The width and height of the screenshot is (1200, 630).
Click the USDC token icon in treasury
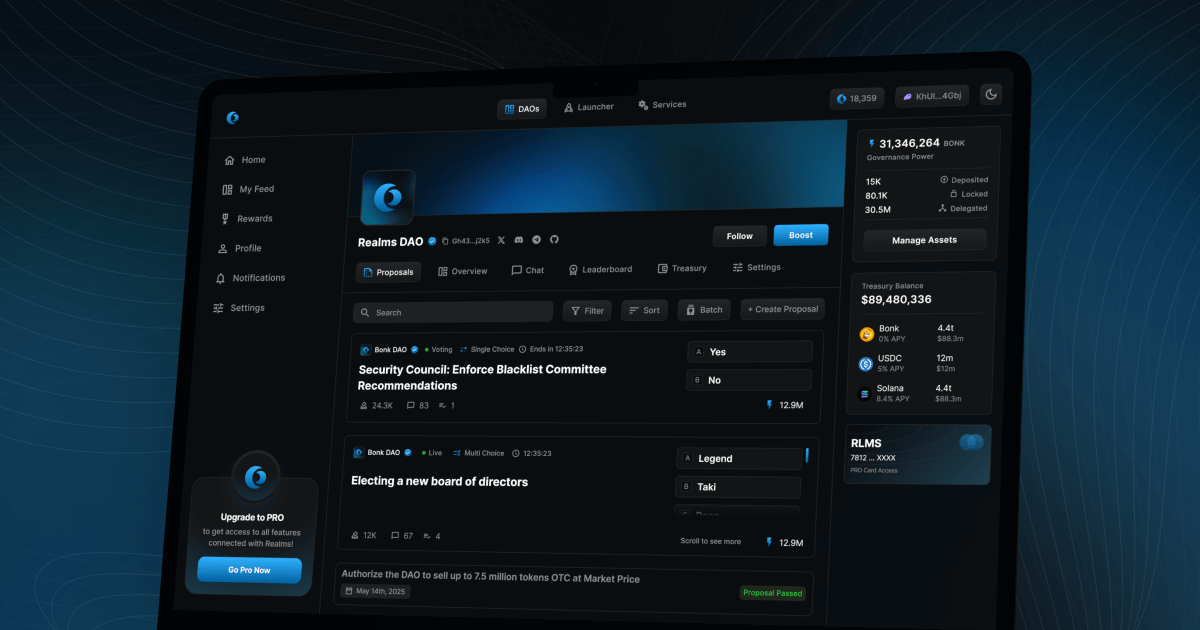pos(866,364)
